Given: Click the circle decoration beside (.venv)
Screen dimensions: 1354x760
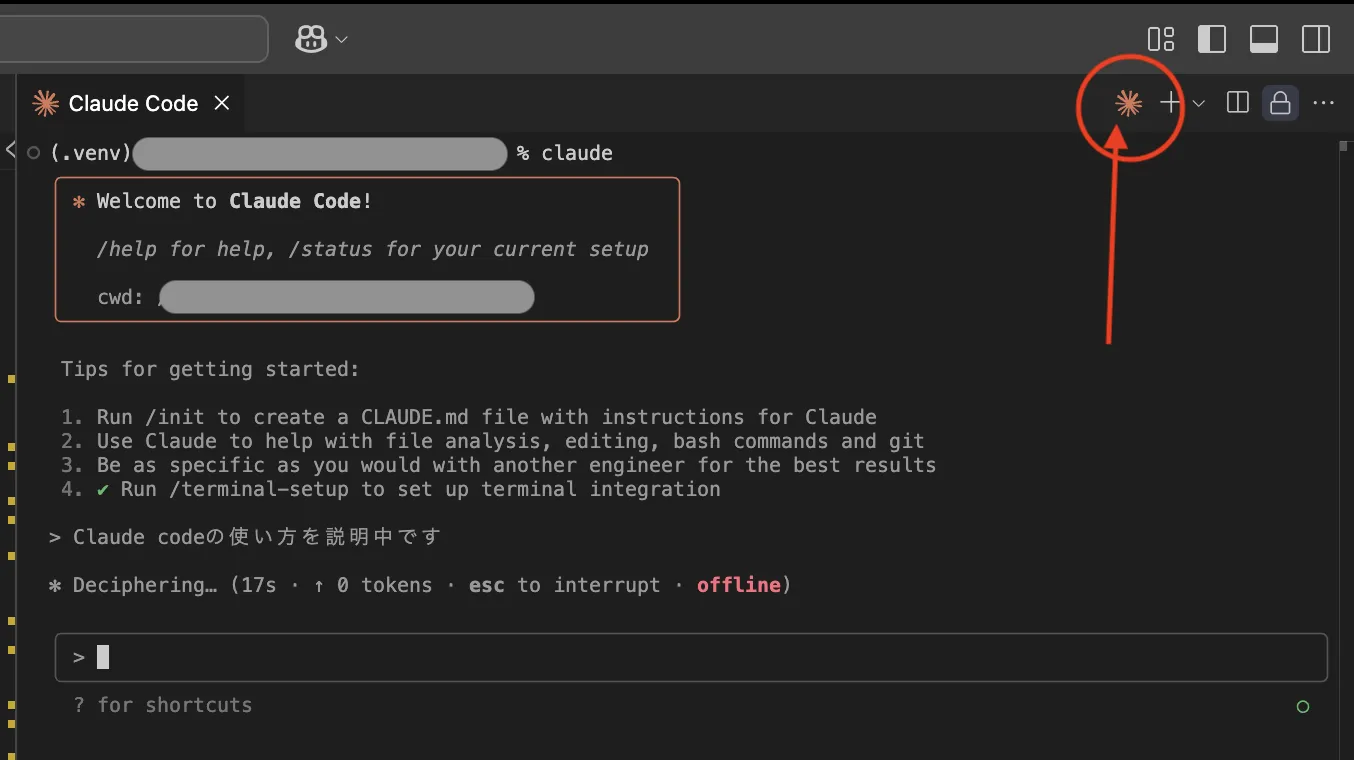Looking at the screenshot, I should [x=34, y=153].
